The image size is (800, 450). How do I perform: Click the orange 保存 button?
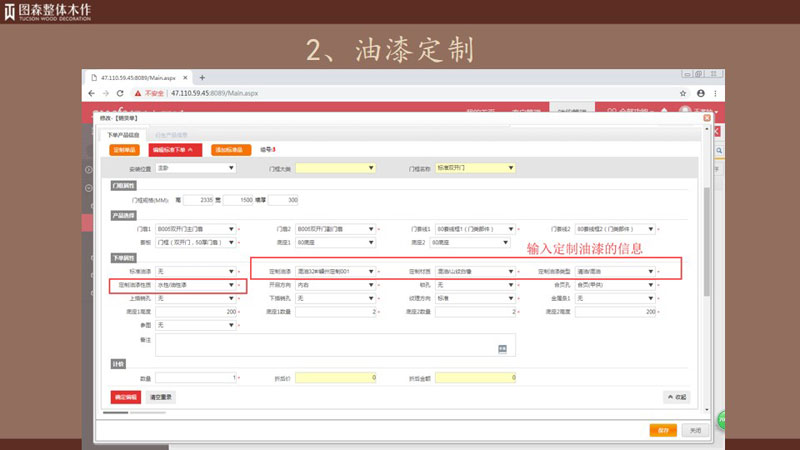pos(662,429)
